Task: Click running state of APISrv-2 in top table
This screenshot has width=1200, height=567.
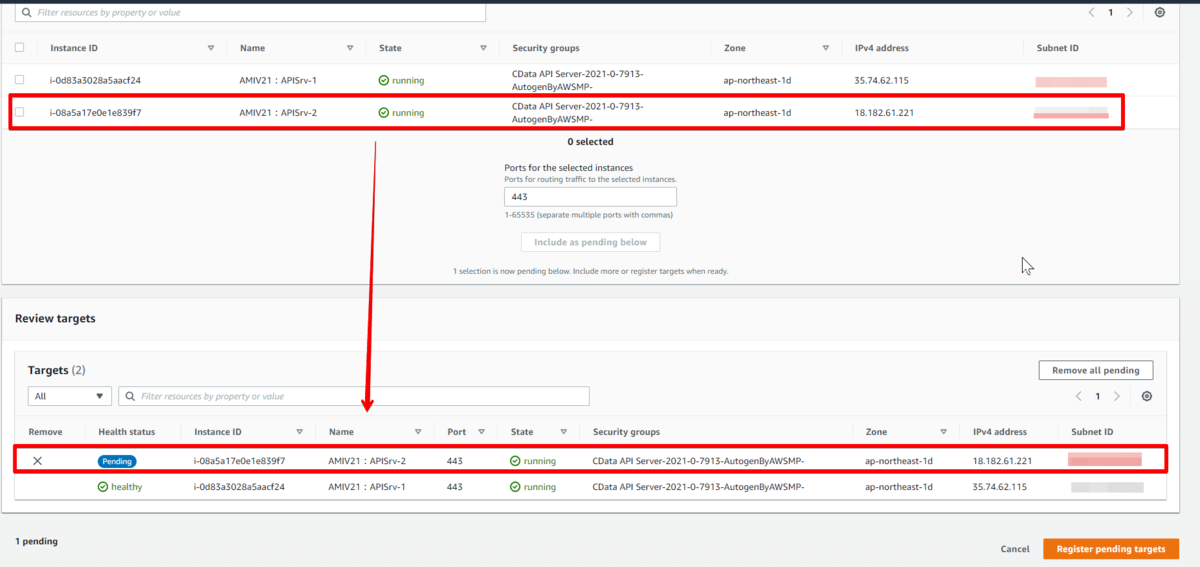Action: [401, 113]
